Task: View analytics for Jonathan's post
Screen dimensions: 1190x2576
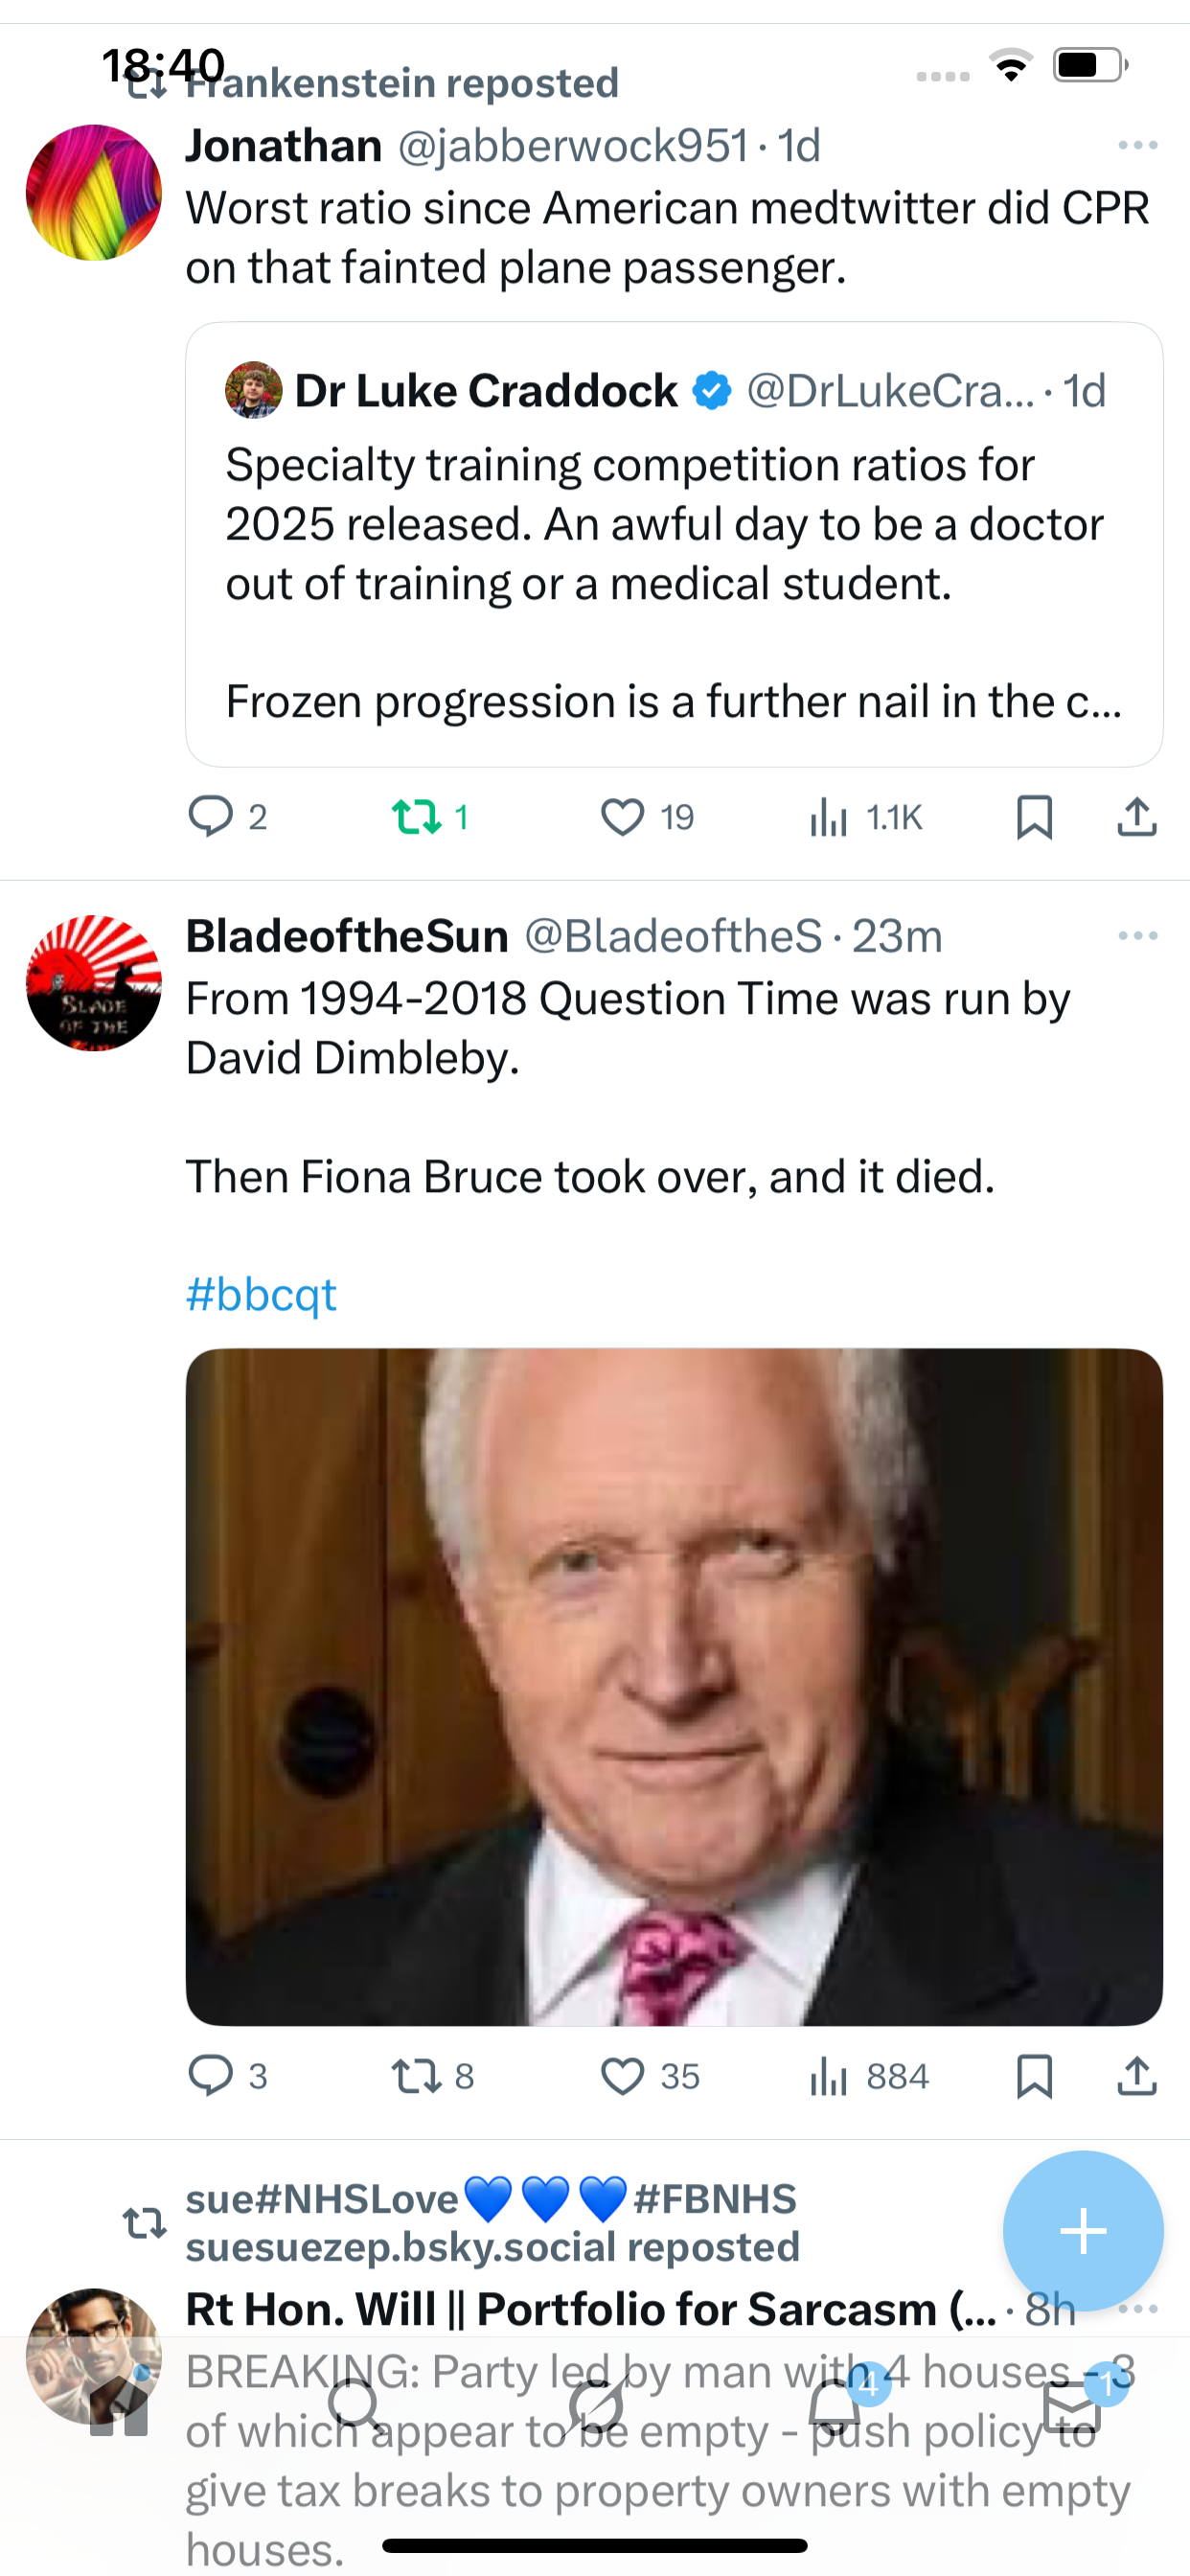Action: [x=829, y=816]
